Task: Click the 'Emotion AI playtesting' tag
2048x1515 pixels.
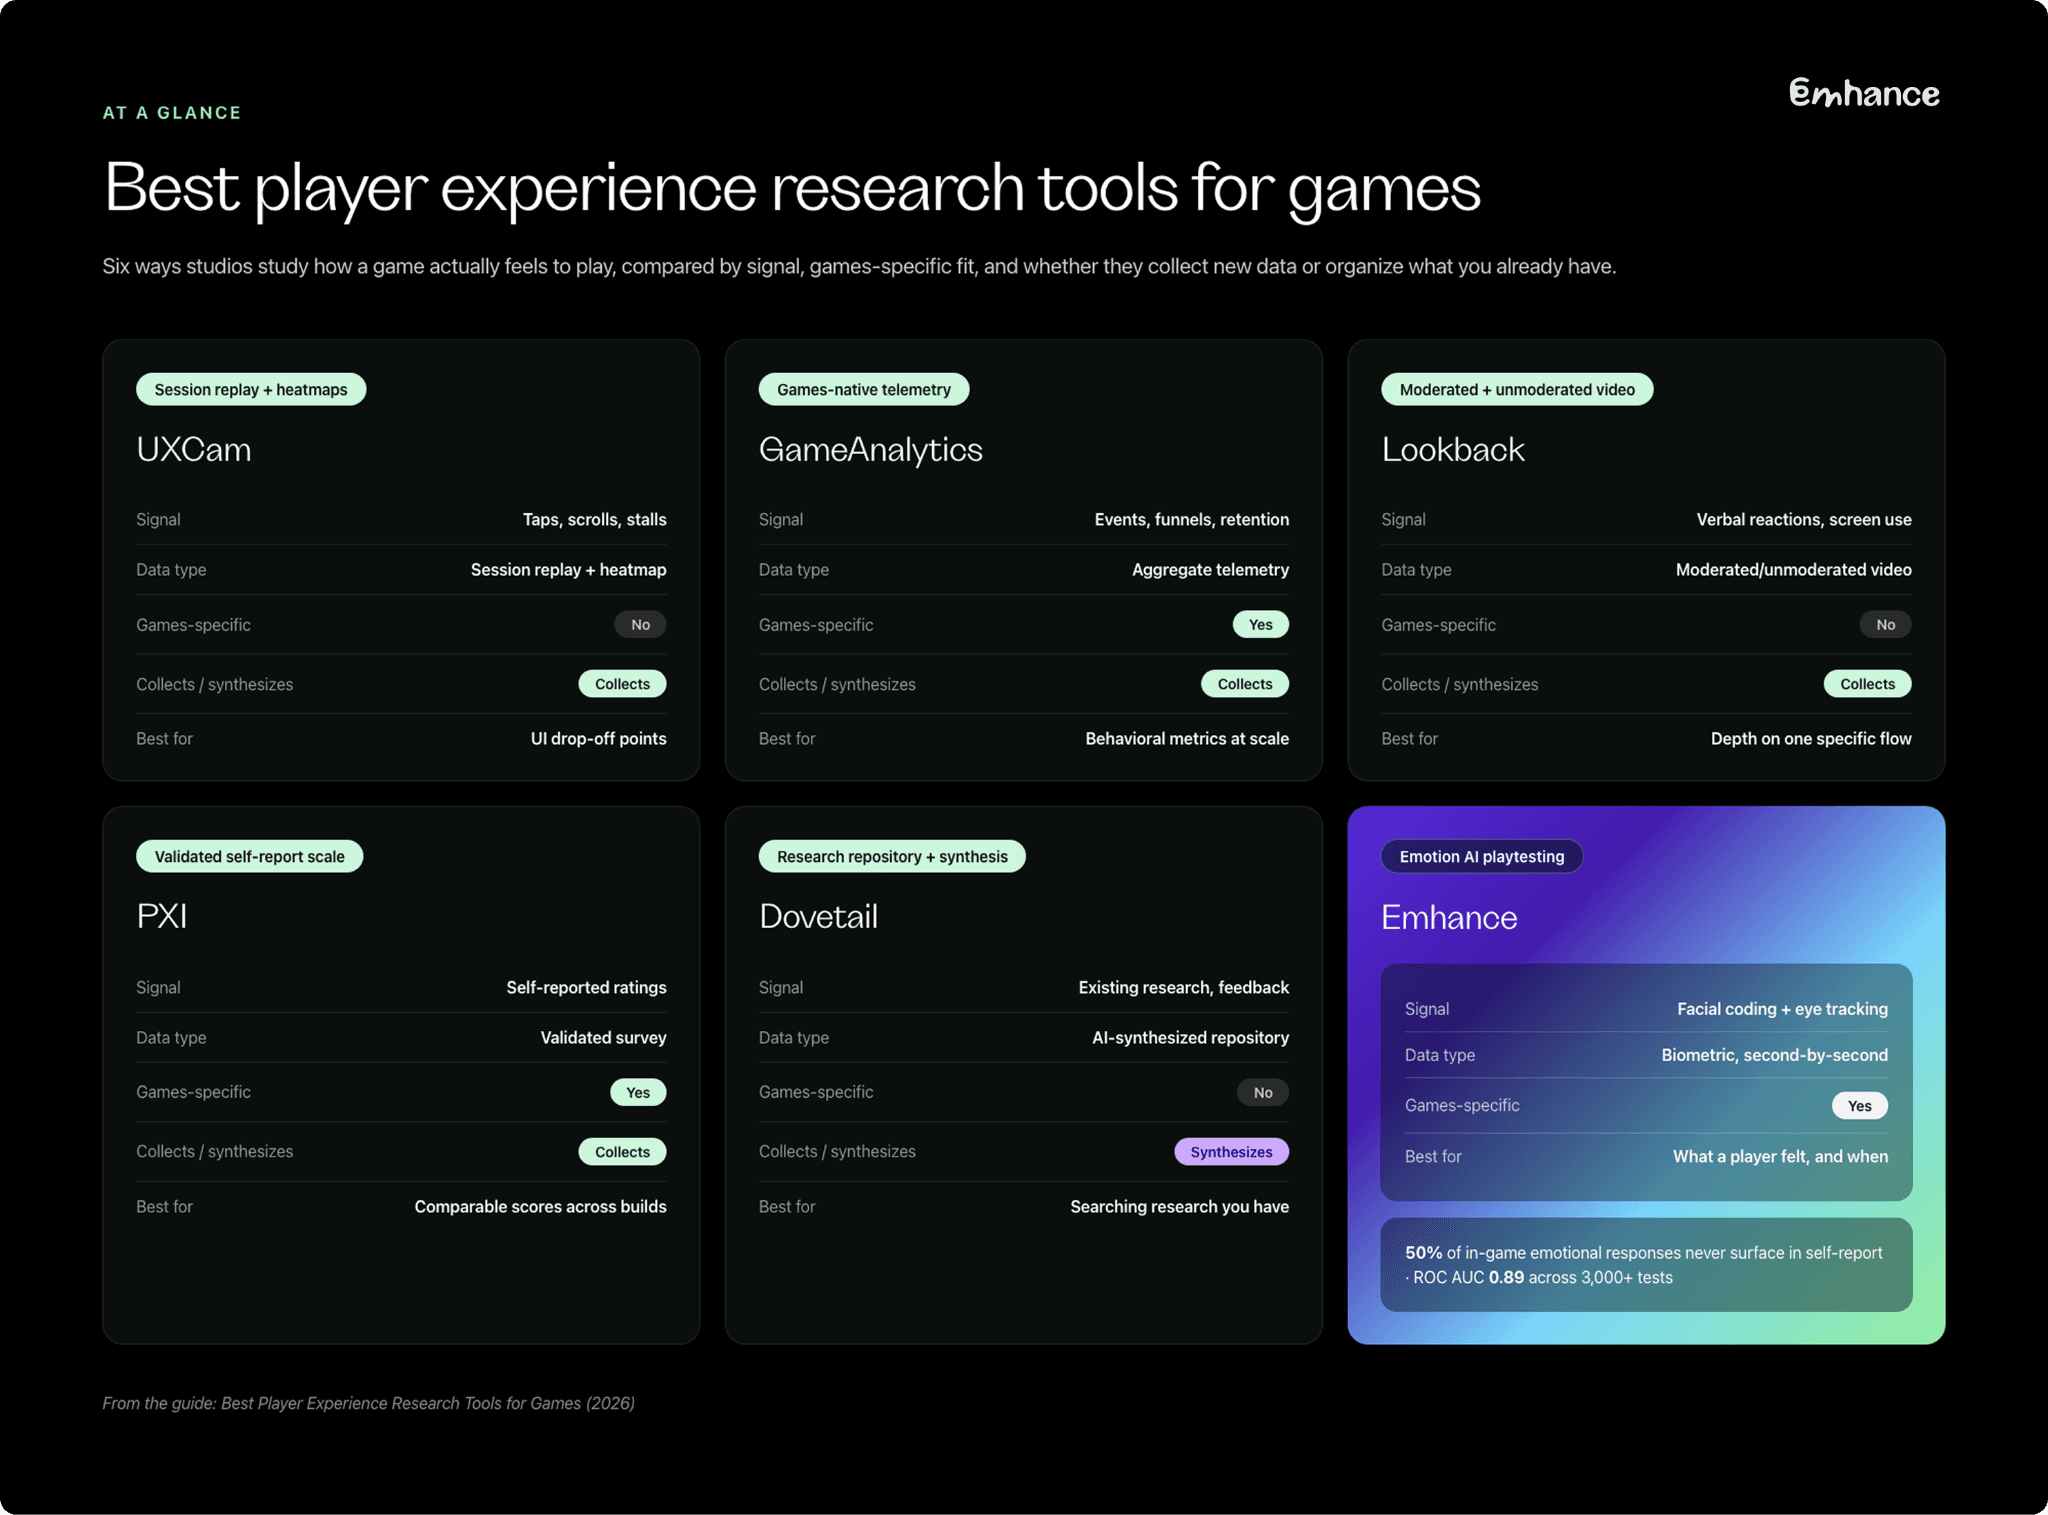Action: pos(1482,856)
